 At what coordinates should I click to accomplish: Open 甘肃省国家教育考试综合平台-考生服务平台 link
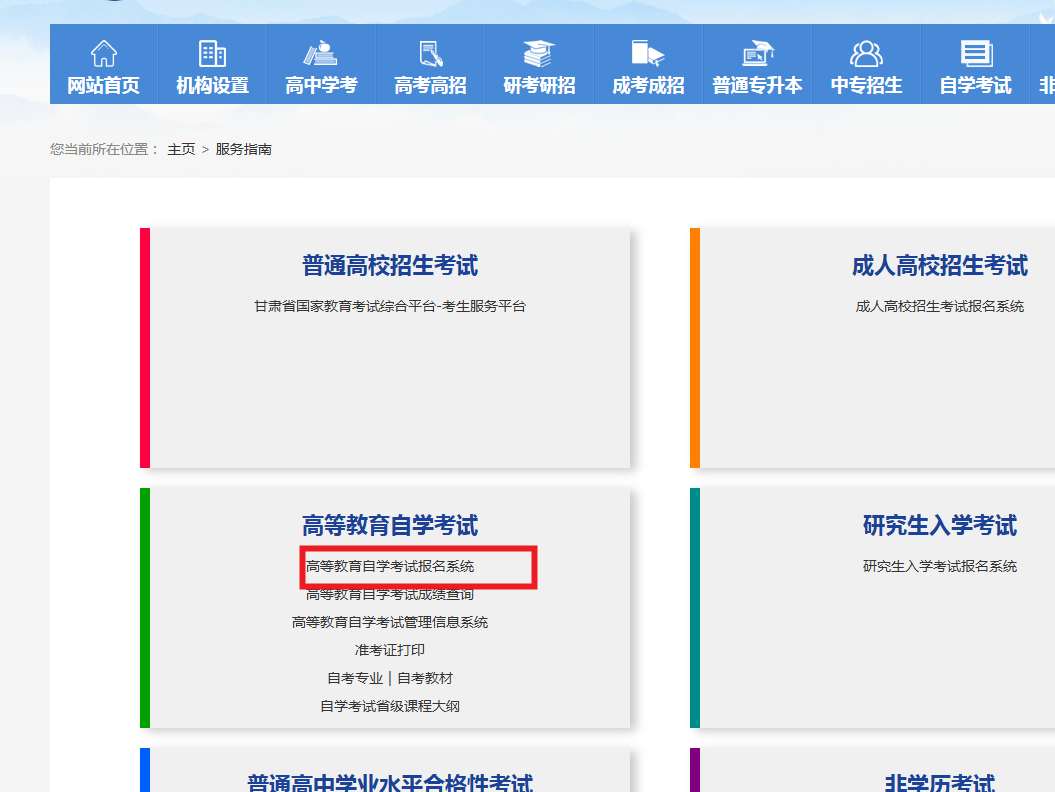coord(390,306)
